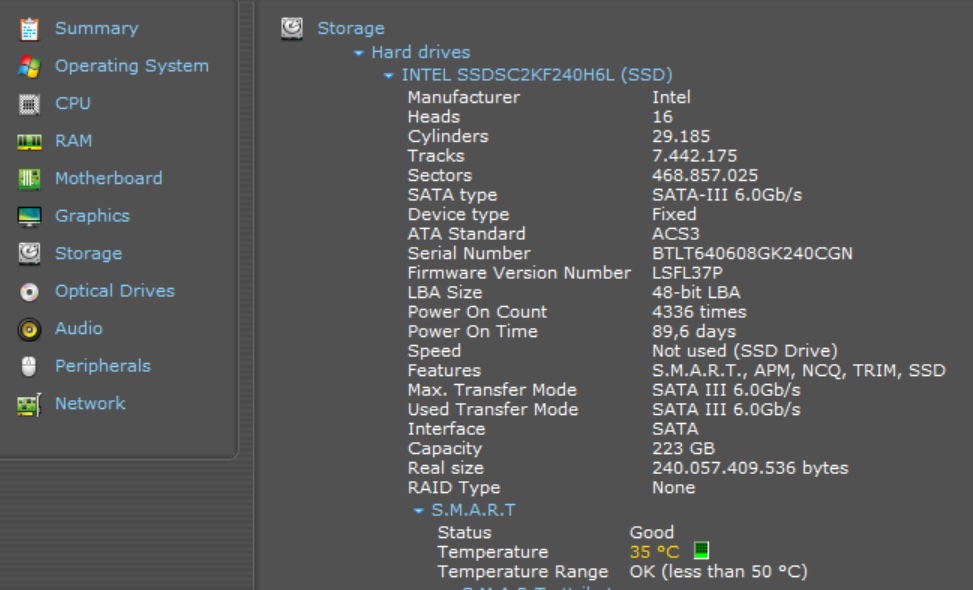Open the Operating System Windows flag icon

pyautogui.click(x=29, y=66)
